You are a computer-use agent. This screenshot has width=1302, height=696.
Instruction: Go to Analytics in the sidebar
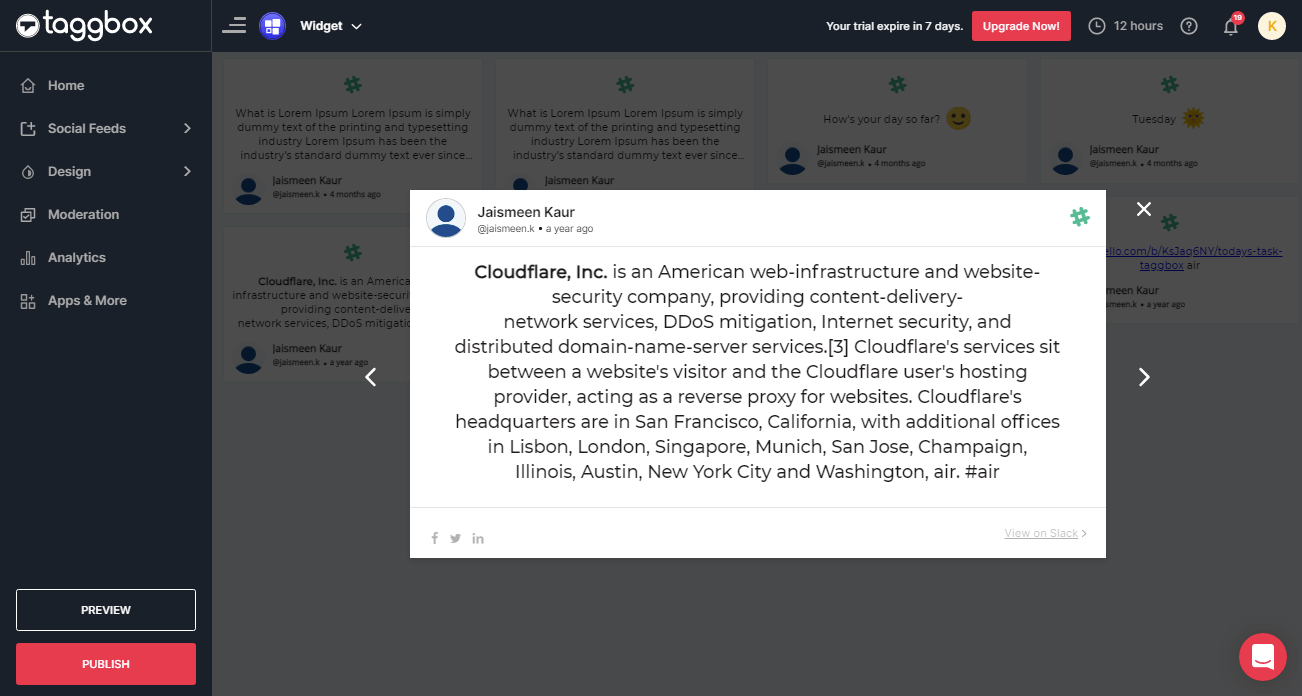76,257
